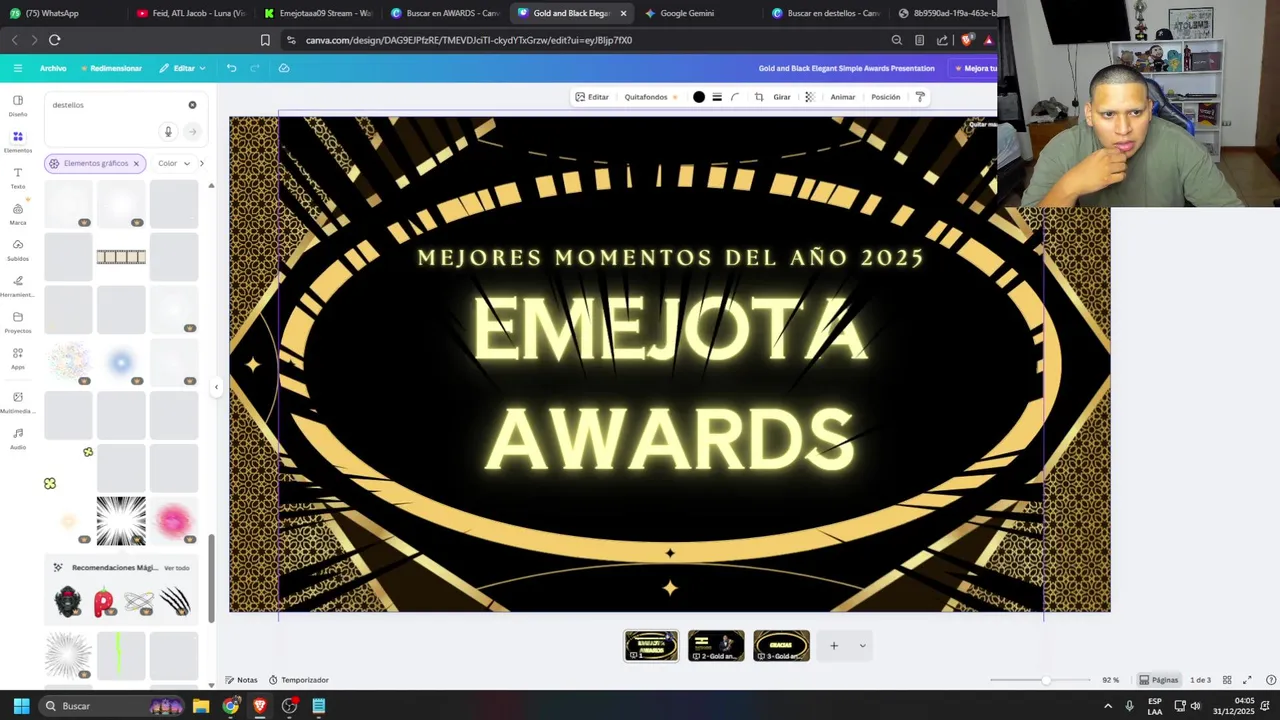This screenshot has width=1280, height=720.
Task: Show more filter chips with chevron
Action: (x=202, y=163)
